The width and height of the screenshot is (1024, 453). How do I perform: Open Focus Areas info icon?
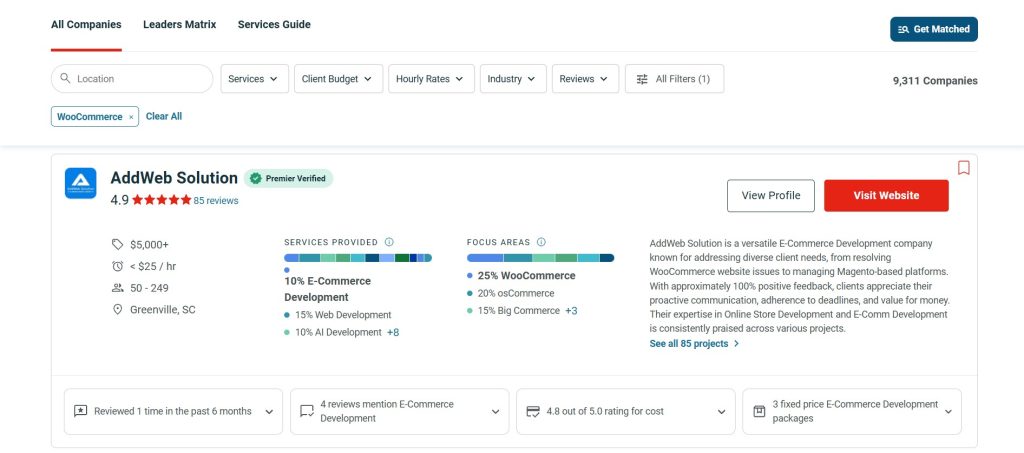[x=541, y=242]
